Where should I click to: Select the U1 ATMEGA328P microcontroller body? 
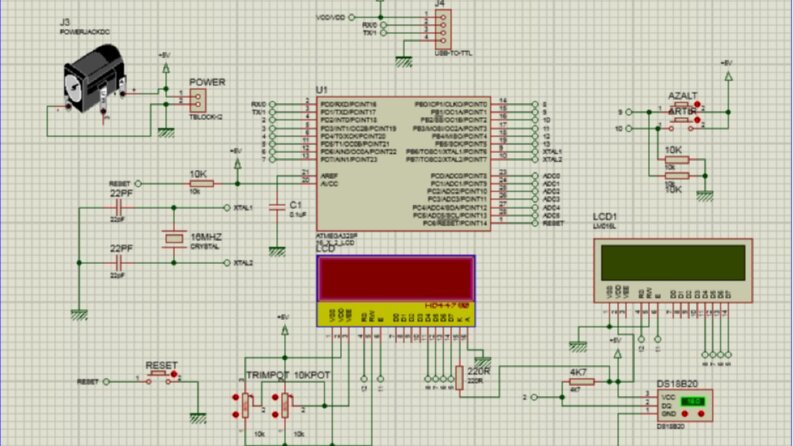coord(403,164)
